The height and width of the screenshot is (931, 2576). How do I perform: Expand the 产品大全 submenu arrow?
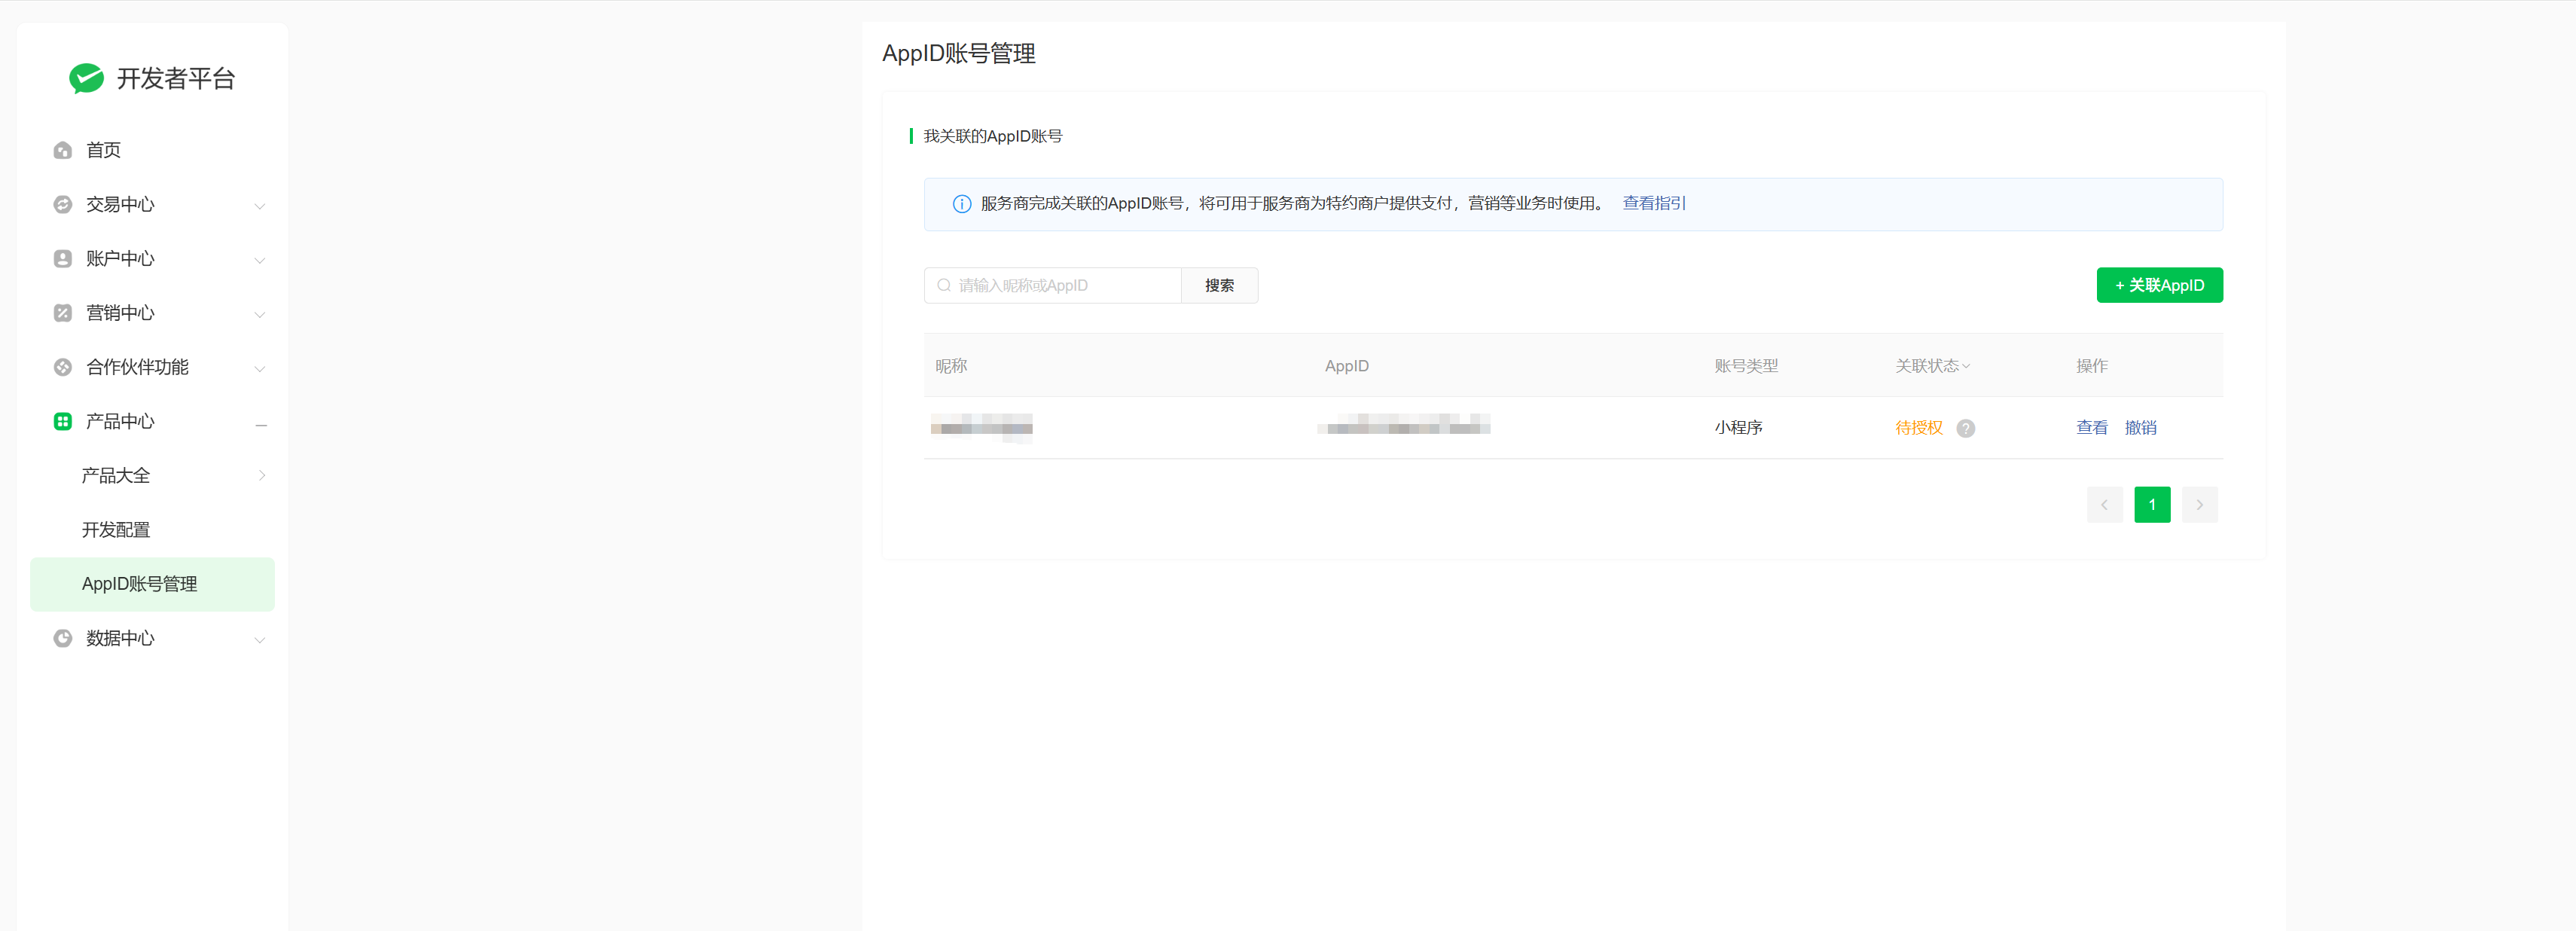tap(262, 476)
